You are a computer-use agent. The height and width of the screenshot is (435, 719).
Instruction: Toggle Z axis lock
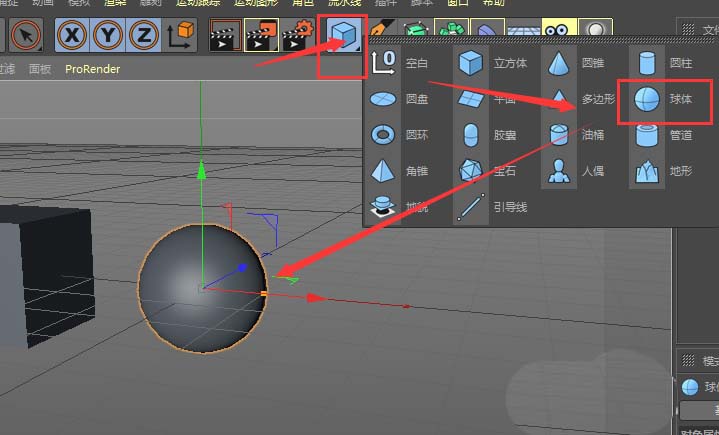(x=144, y=35)
